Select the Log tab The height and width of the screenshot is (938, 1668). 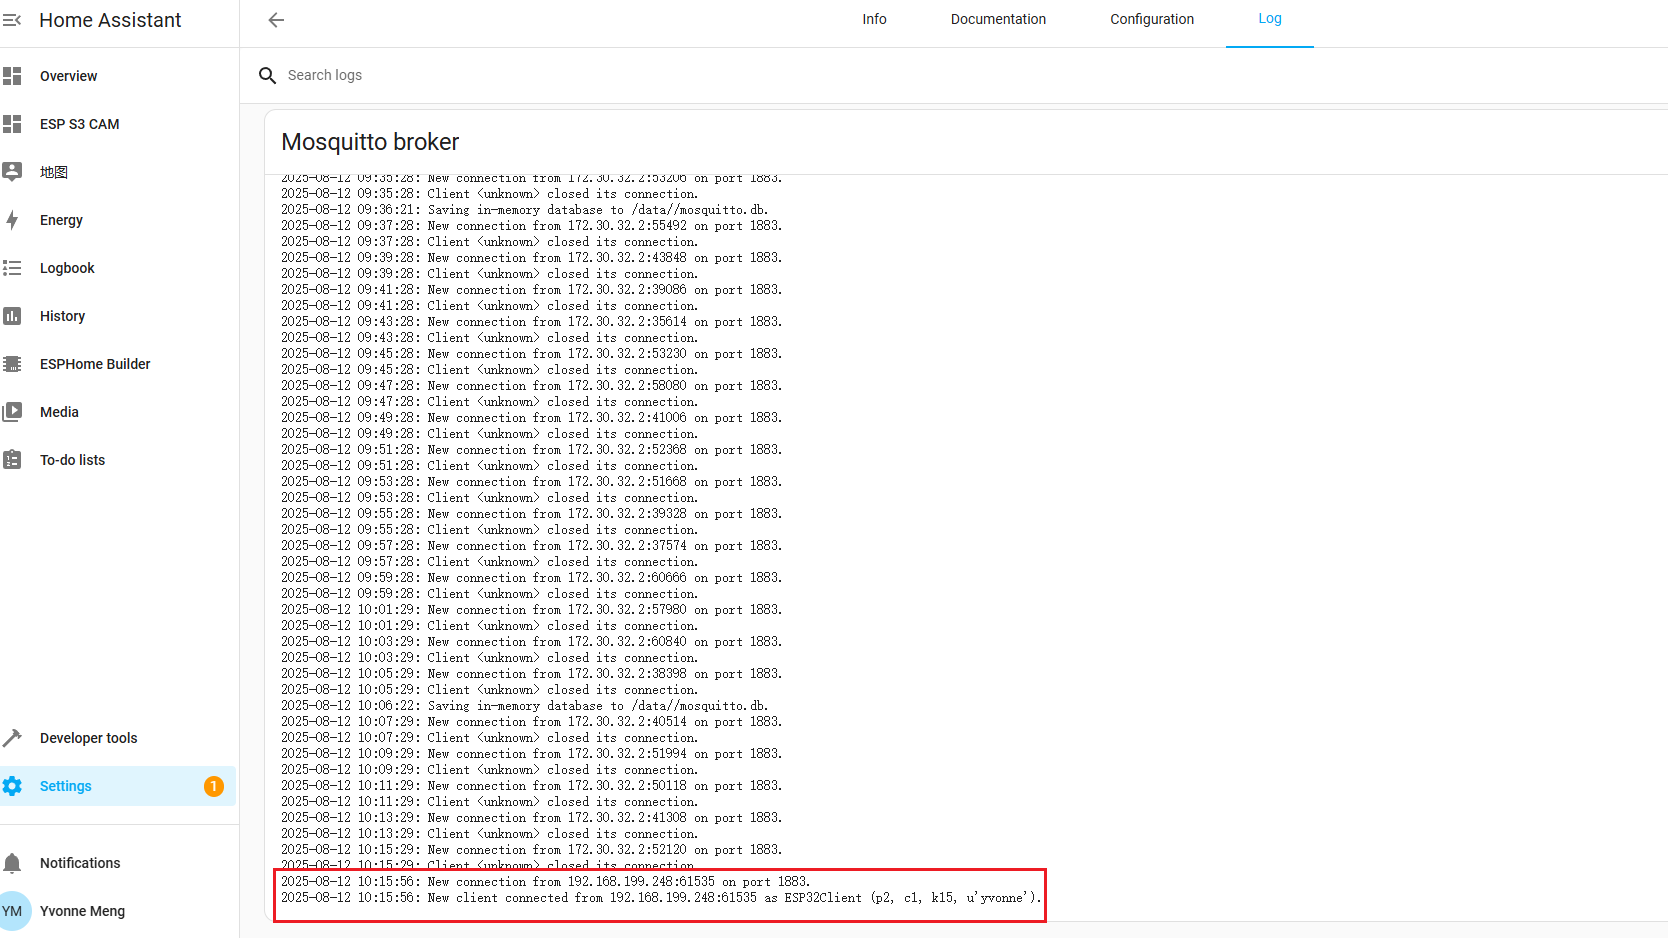[1270, 20]
